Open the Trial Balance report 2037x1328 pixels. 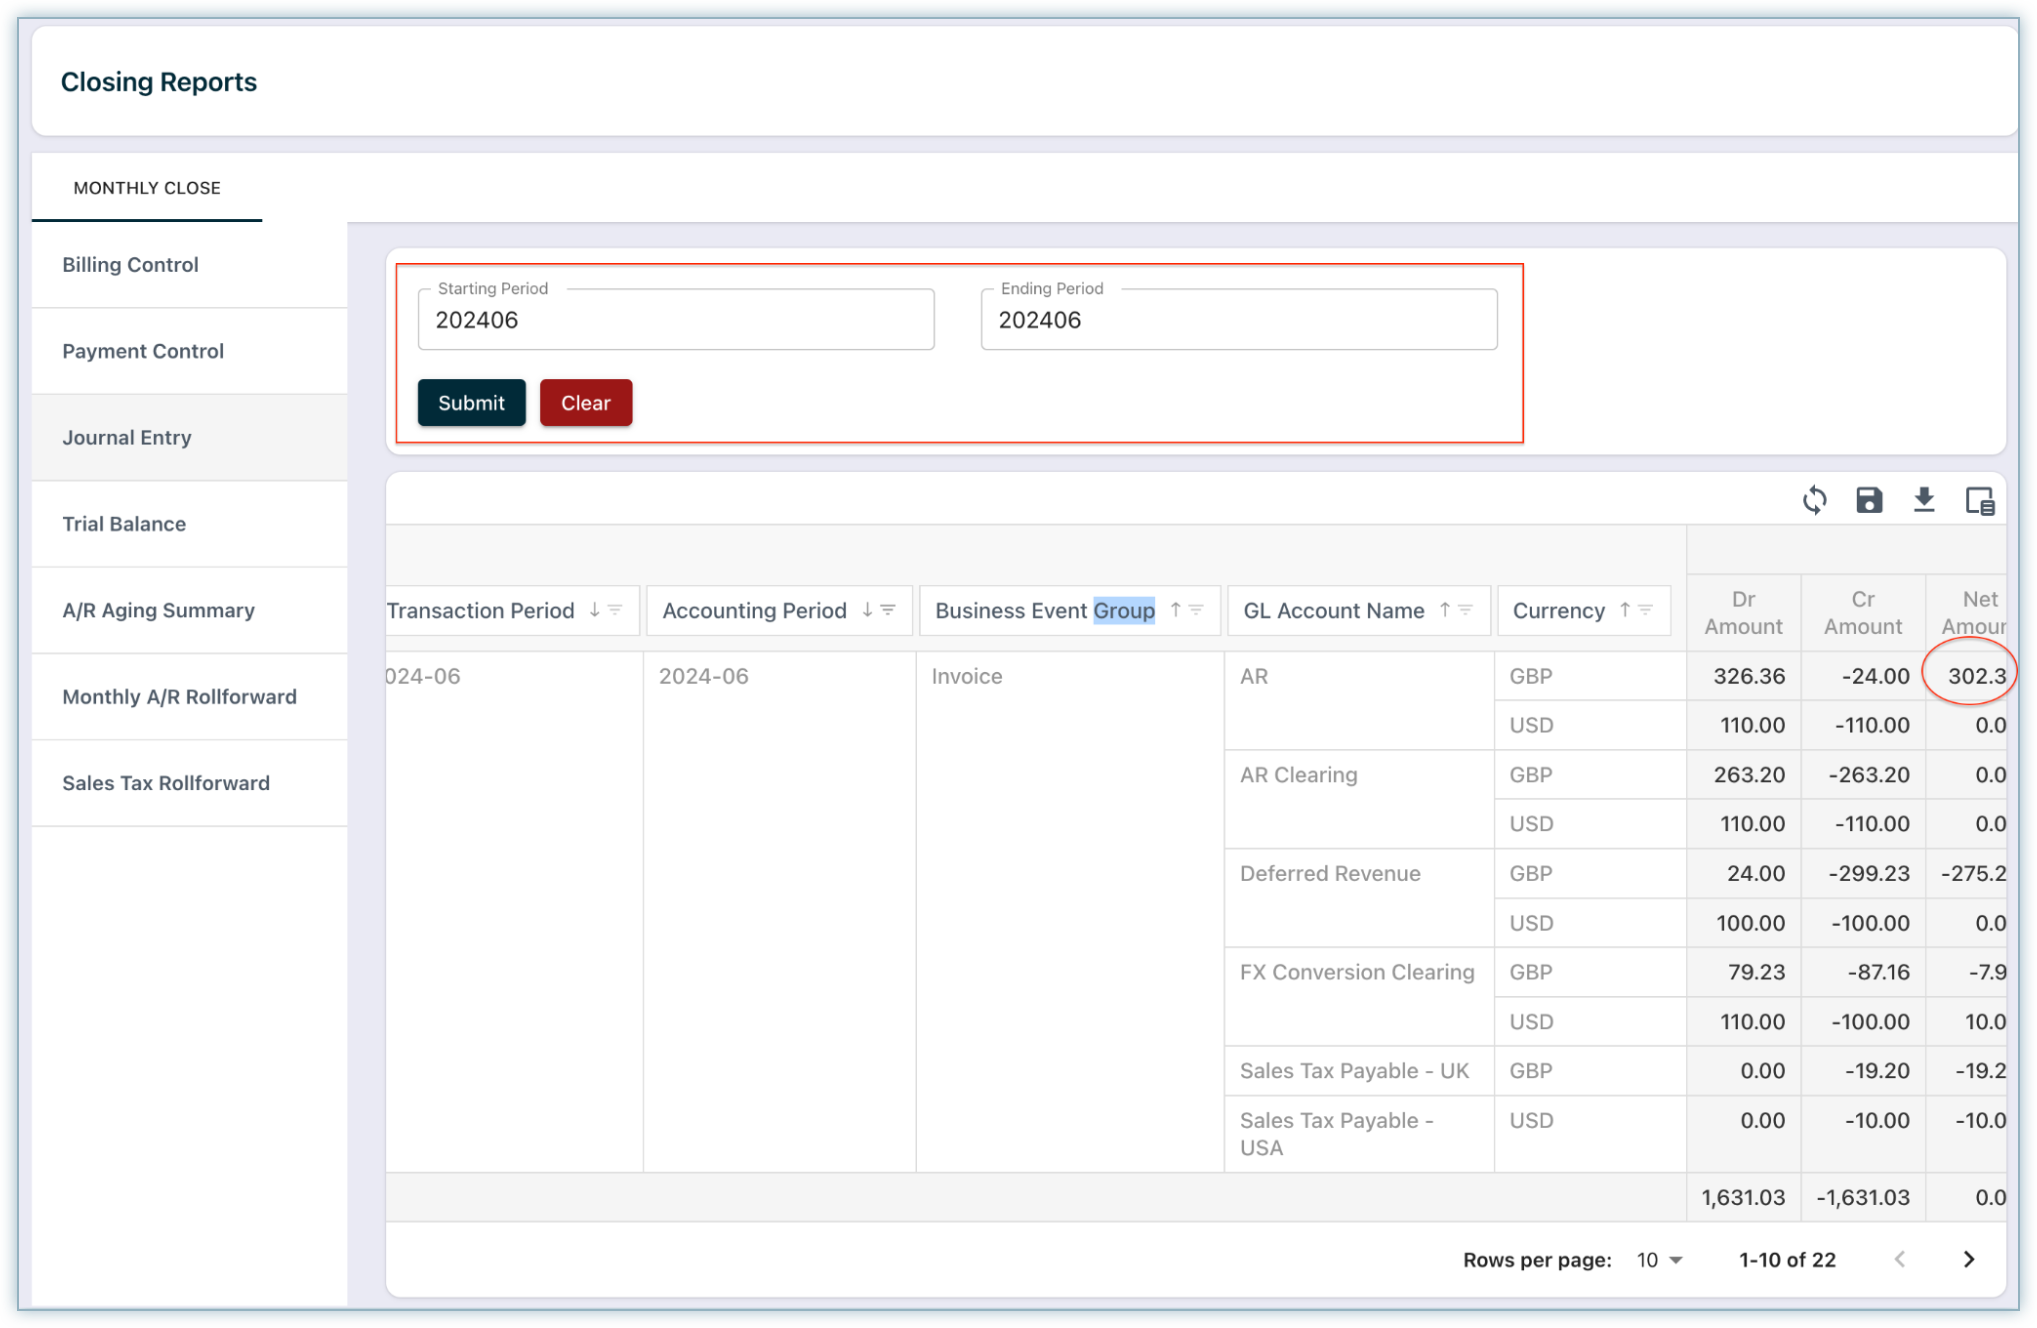coord(124,524)
